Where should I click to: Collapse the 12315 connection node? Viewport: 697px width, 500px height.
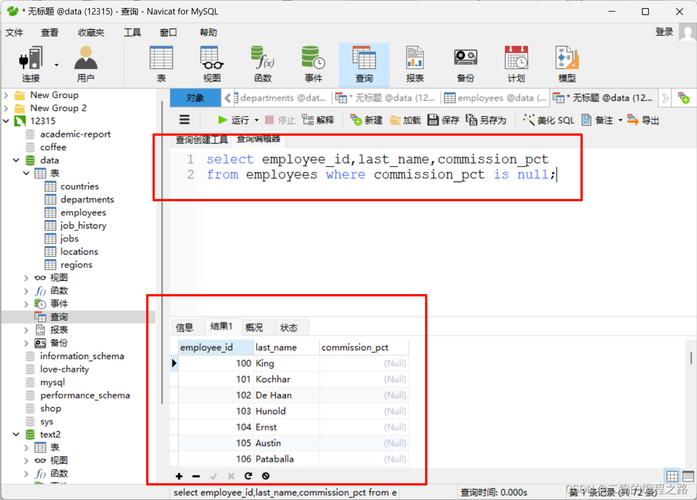[6, 121]
